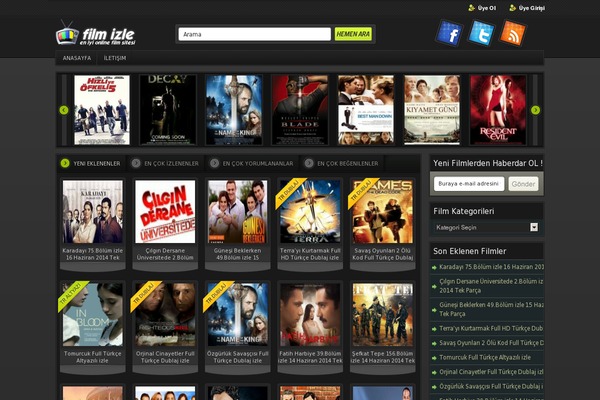Click the Kategori Seçin dropdown arrow
600x400 pixels.
click(x=534, y=227)
